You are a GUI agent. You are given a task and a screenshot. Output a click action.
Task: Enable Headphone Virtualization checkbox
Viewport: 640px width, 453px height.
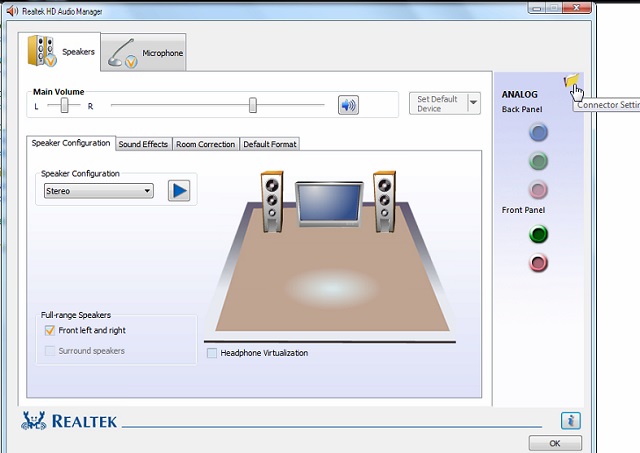[212, 353]
